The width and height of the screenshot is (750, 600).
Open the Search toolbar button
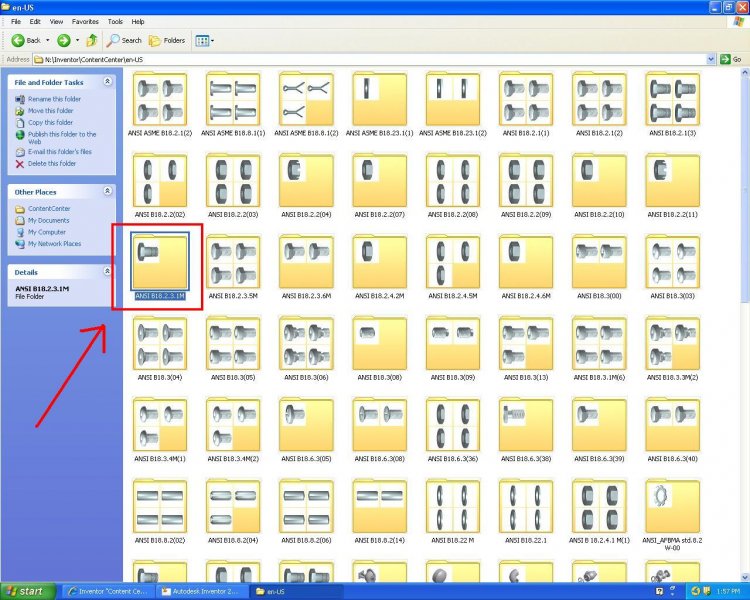point(124,41)
